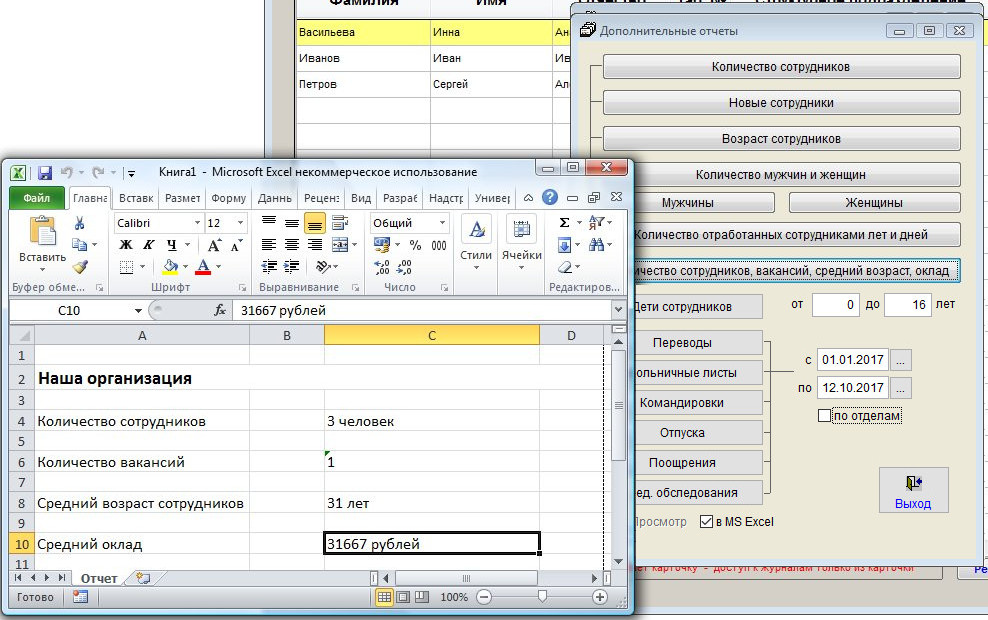Screen dimensions: 988x620
Task: Apply italic formatting with К icon
Action: click(x=147, y=245)
